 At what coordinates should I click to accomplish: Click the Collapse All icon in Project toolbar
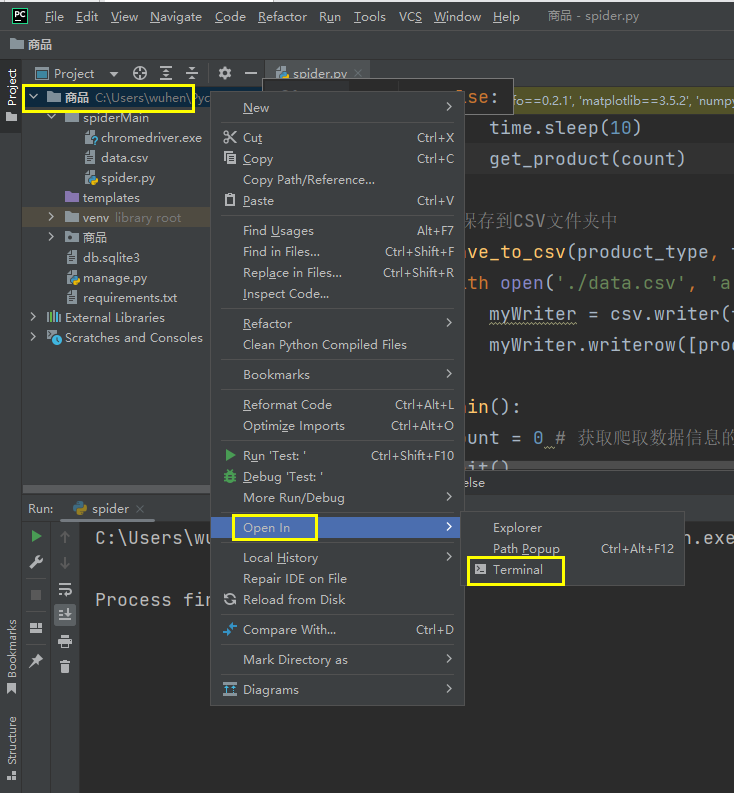[192, 73]
